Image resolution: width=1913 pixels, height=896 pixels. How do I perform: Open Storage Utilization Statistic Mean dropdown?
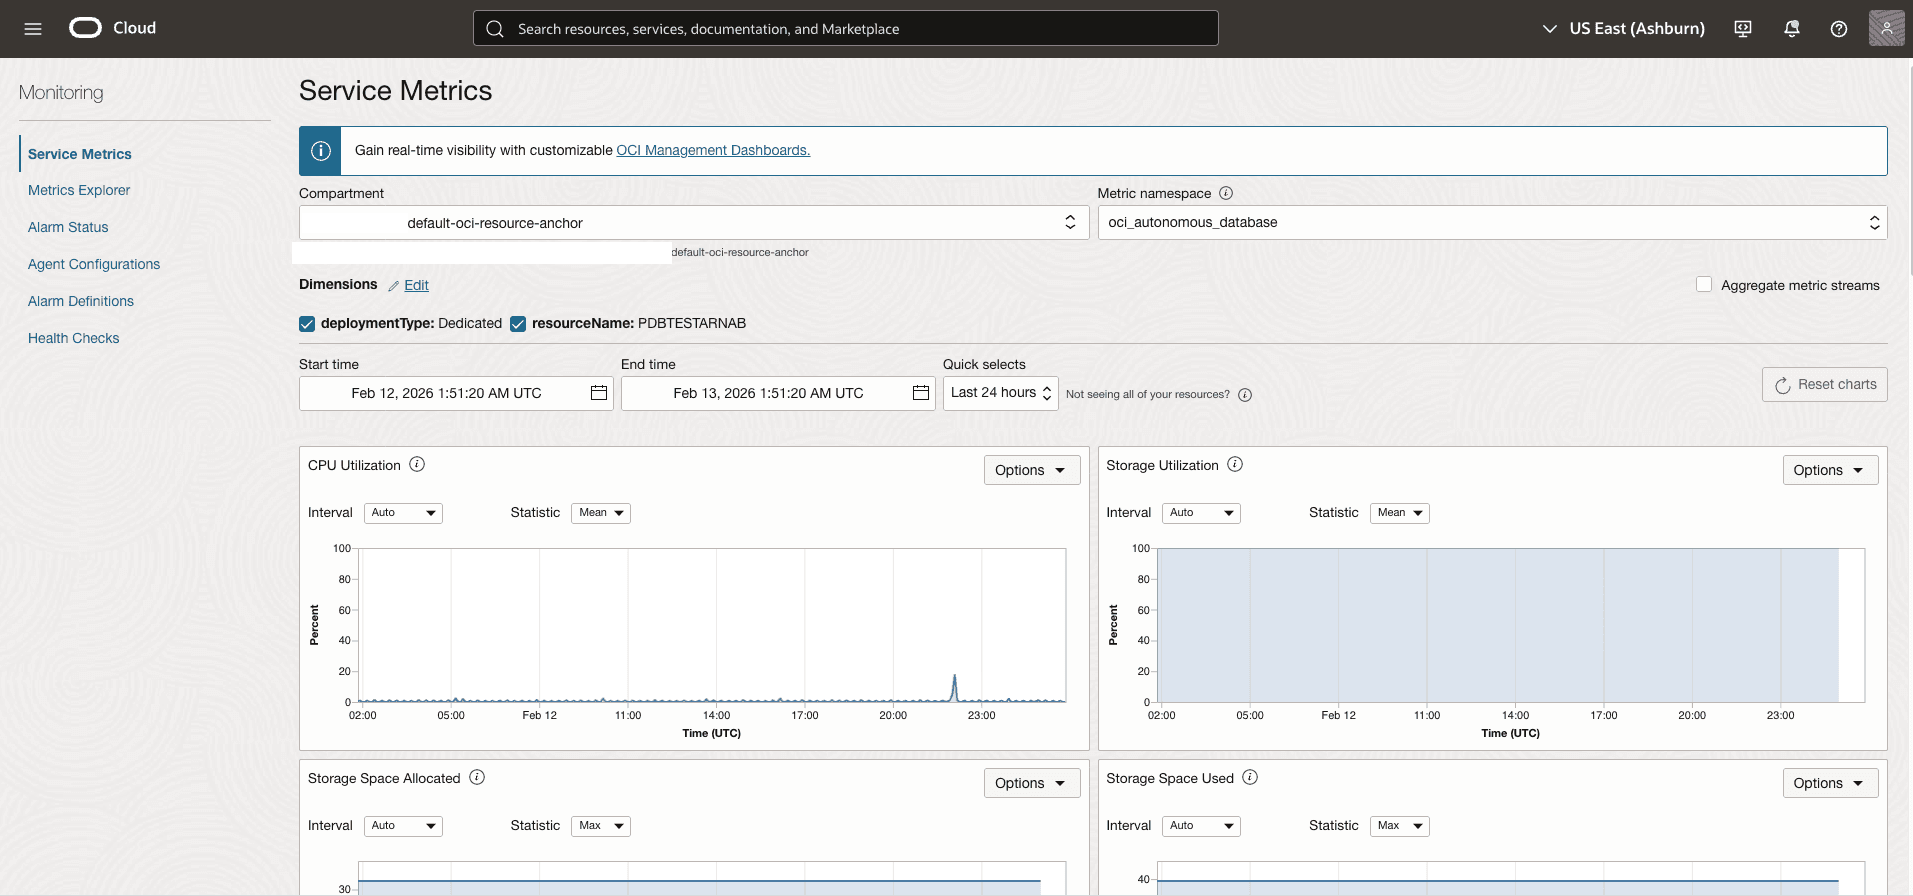1400,513
